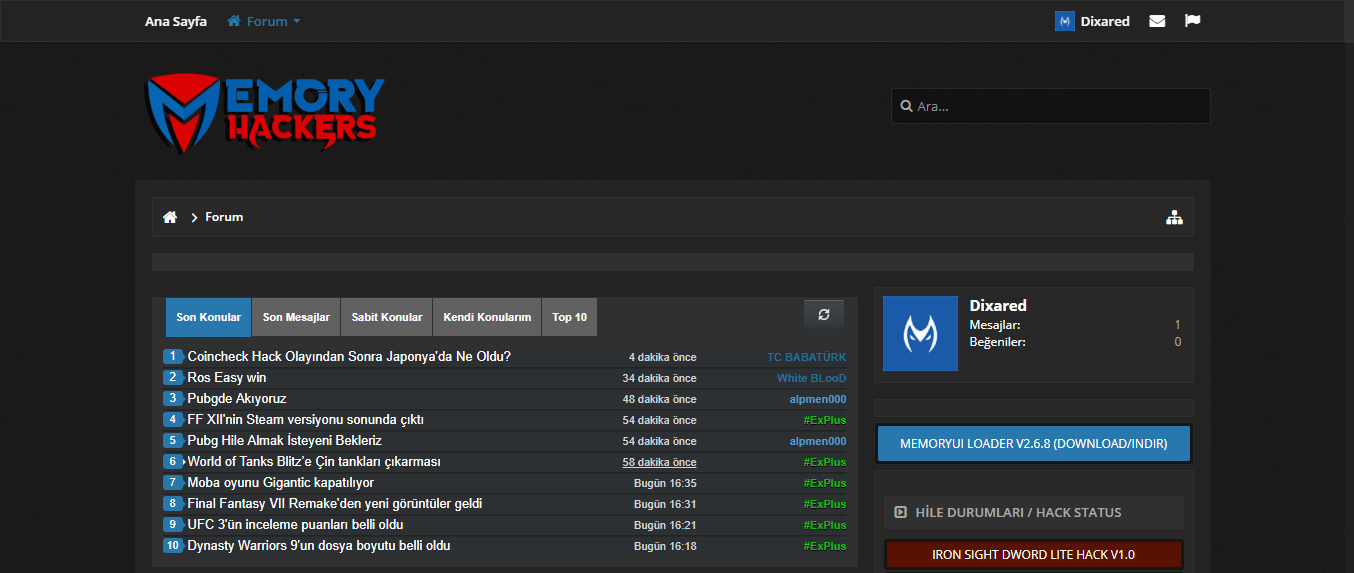The width and height of the screenshot is (1354, 573).
Task: Open #ExPlus profile on FF XII'nin row
Action: click(824, 420)
